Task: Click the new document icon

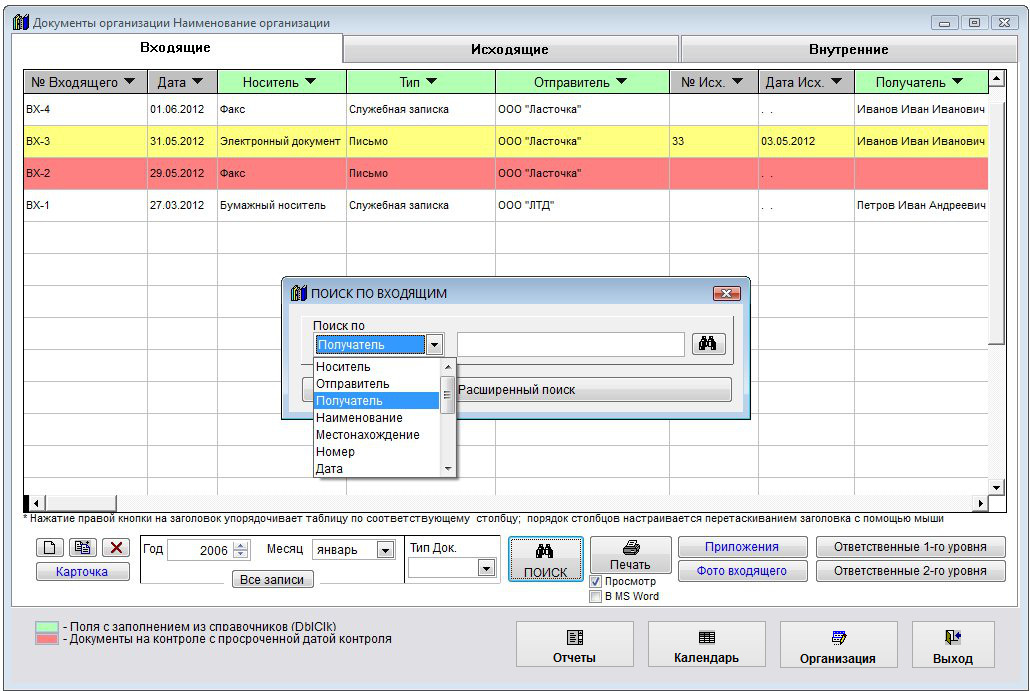Action: click(50, 547)
